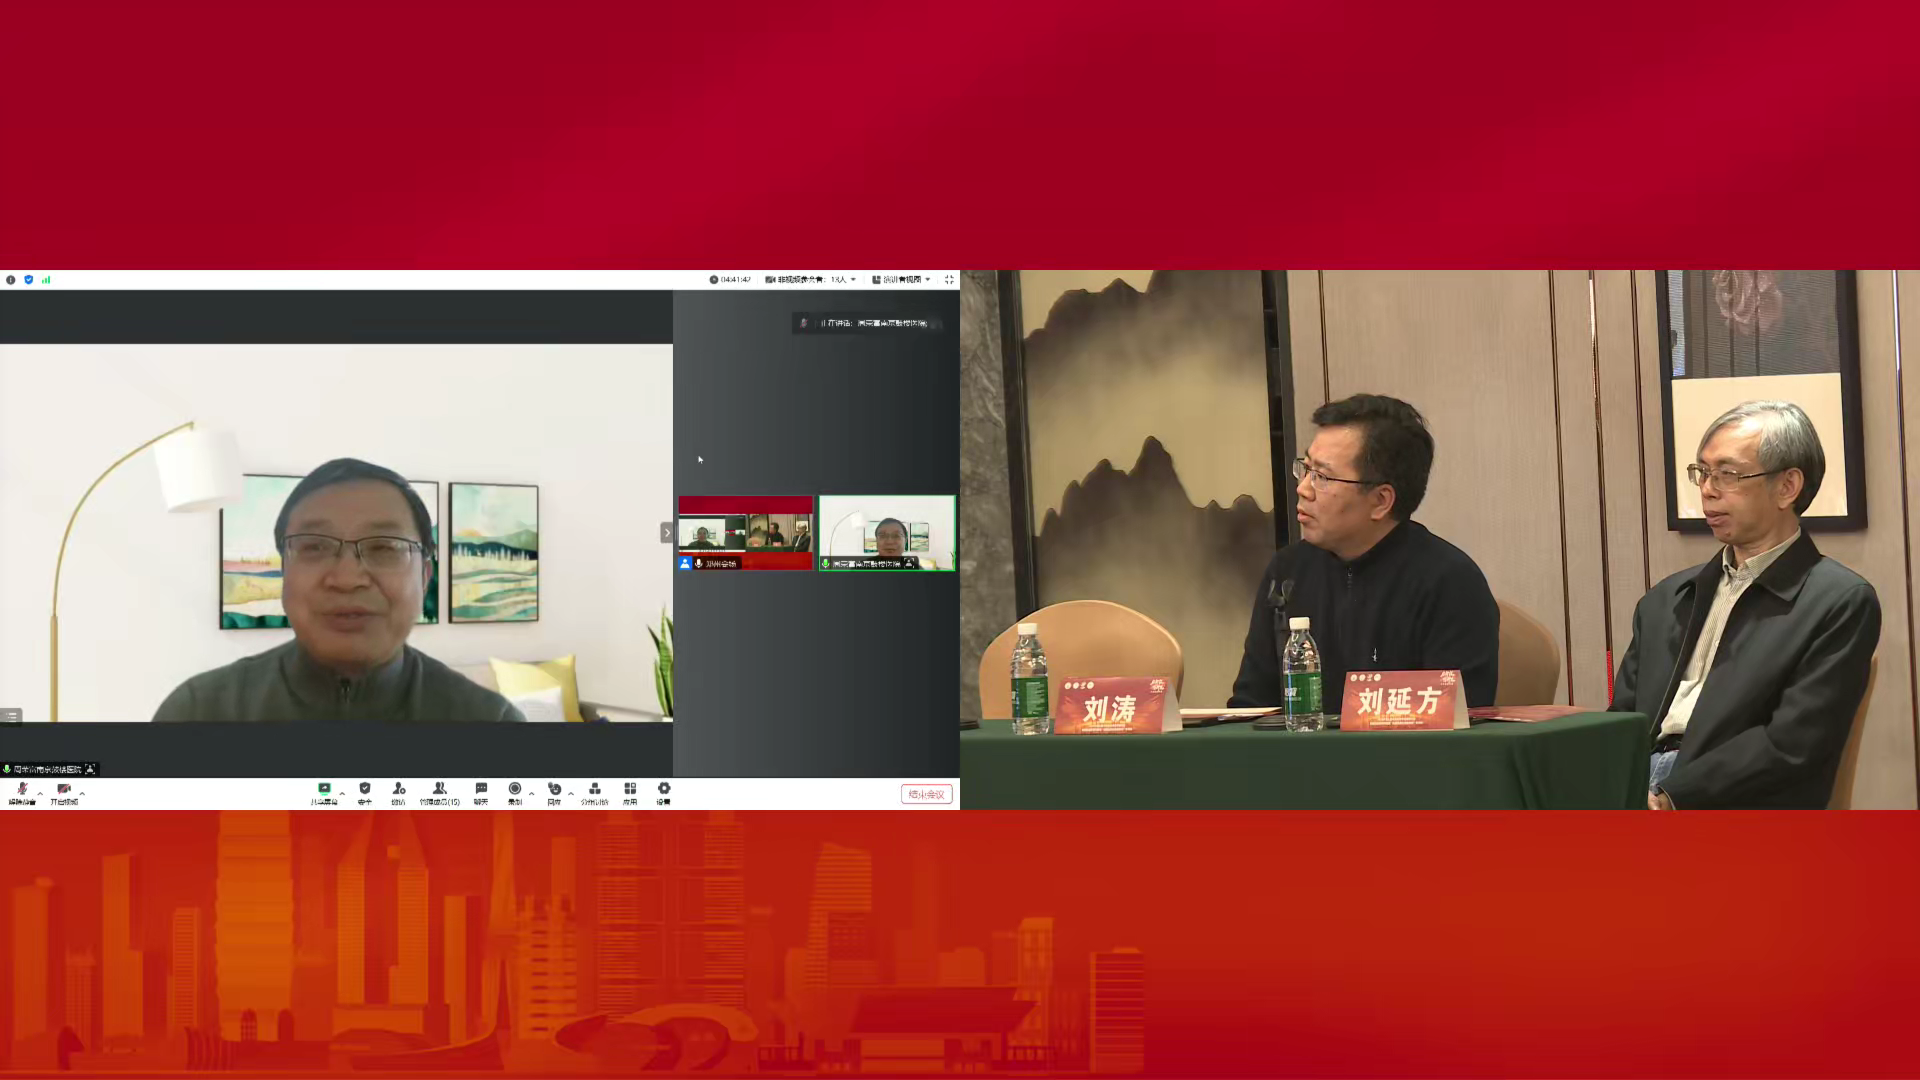Select the green-bordered active speaker thumbnail
The height and width of the screenshot is (1080, 1920).
point(887,533)
